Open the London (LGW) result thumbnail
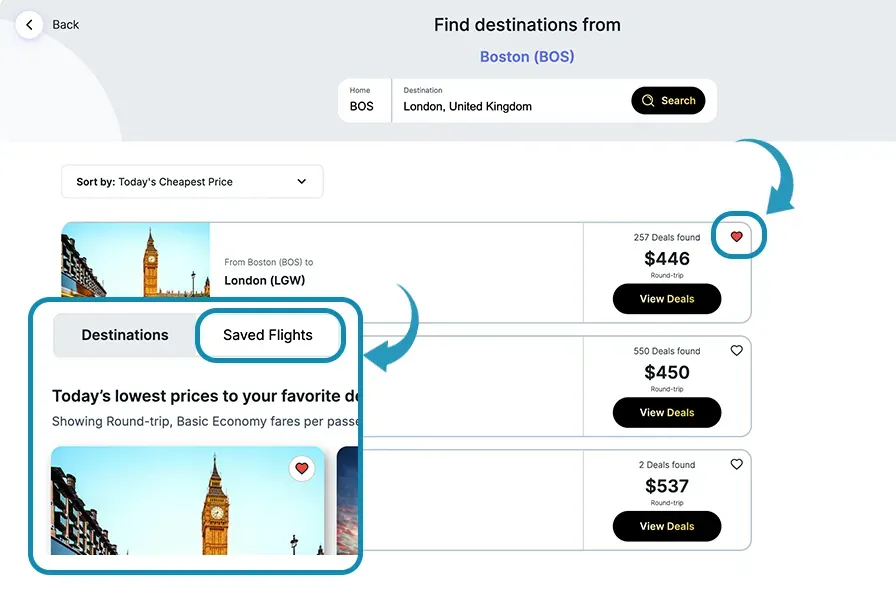The image size is (896, 593). [x=136, y=257]
